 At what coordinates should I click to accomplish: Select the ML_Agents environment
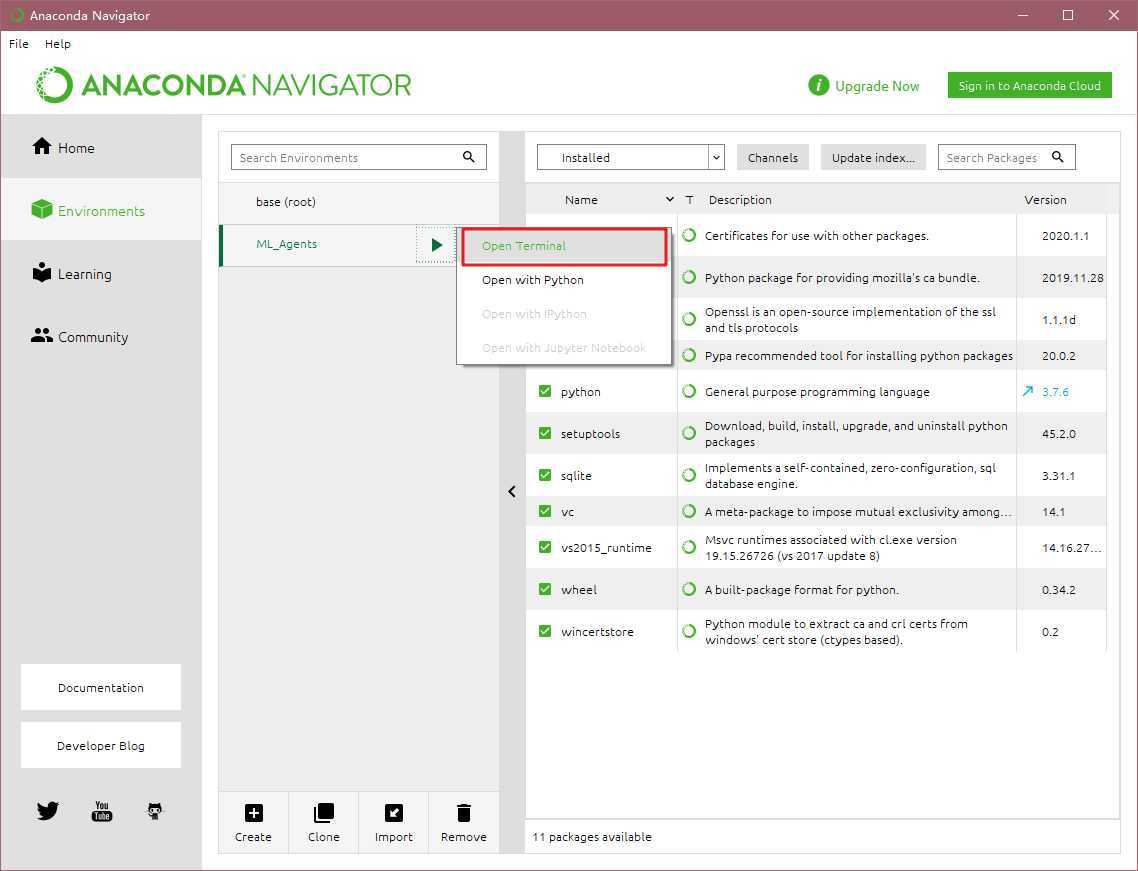318,245
